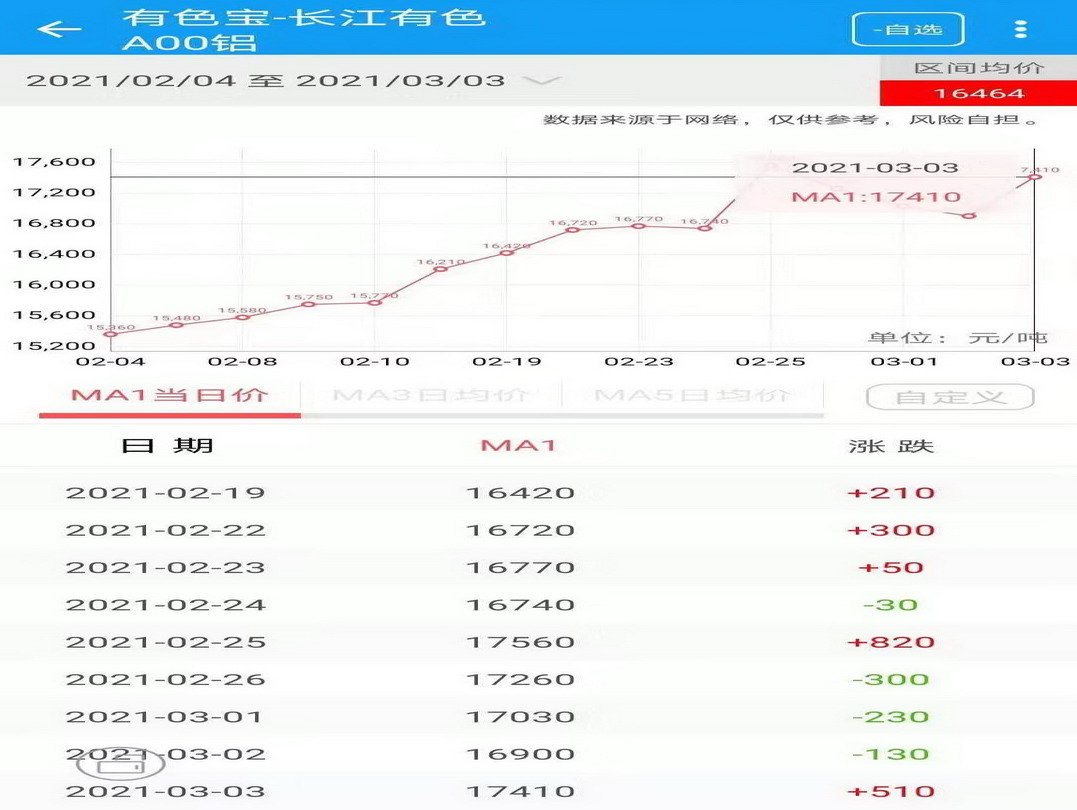The height and width of the screenshot is (810, 1077).
Task: Tap the floating card icon at bottom left
Action: (x=121, y=766)
